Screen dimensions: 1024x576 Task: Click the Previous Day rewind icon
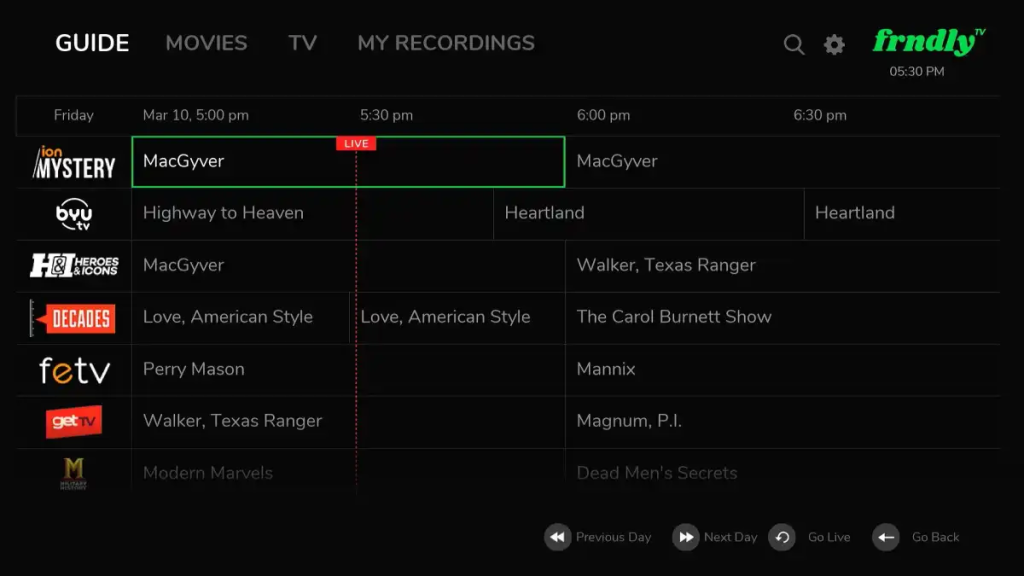coord(557,537)
